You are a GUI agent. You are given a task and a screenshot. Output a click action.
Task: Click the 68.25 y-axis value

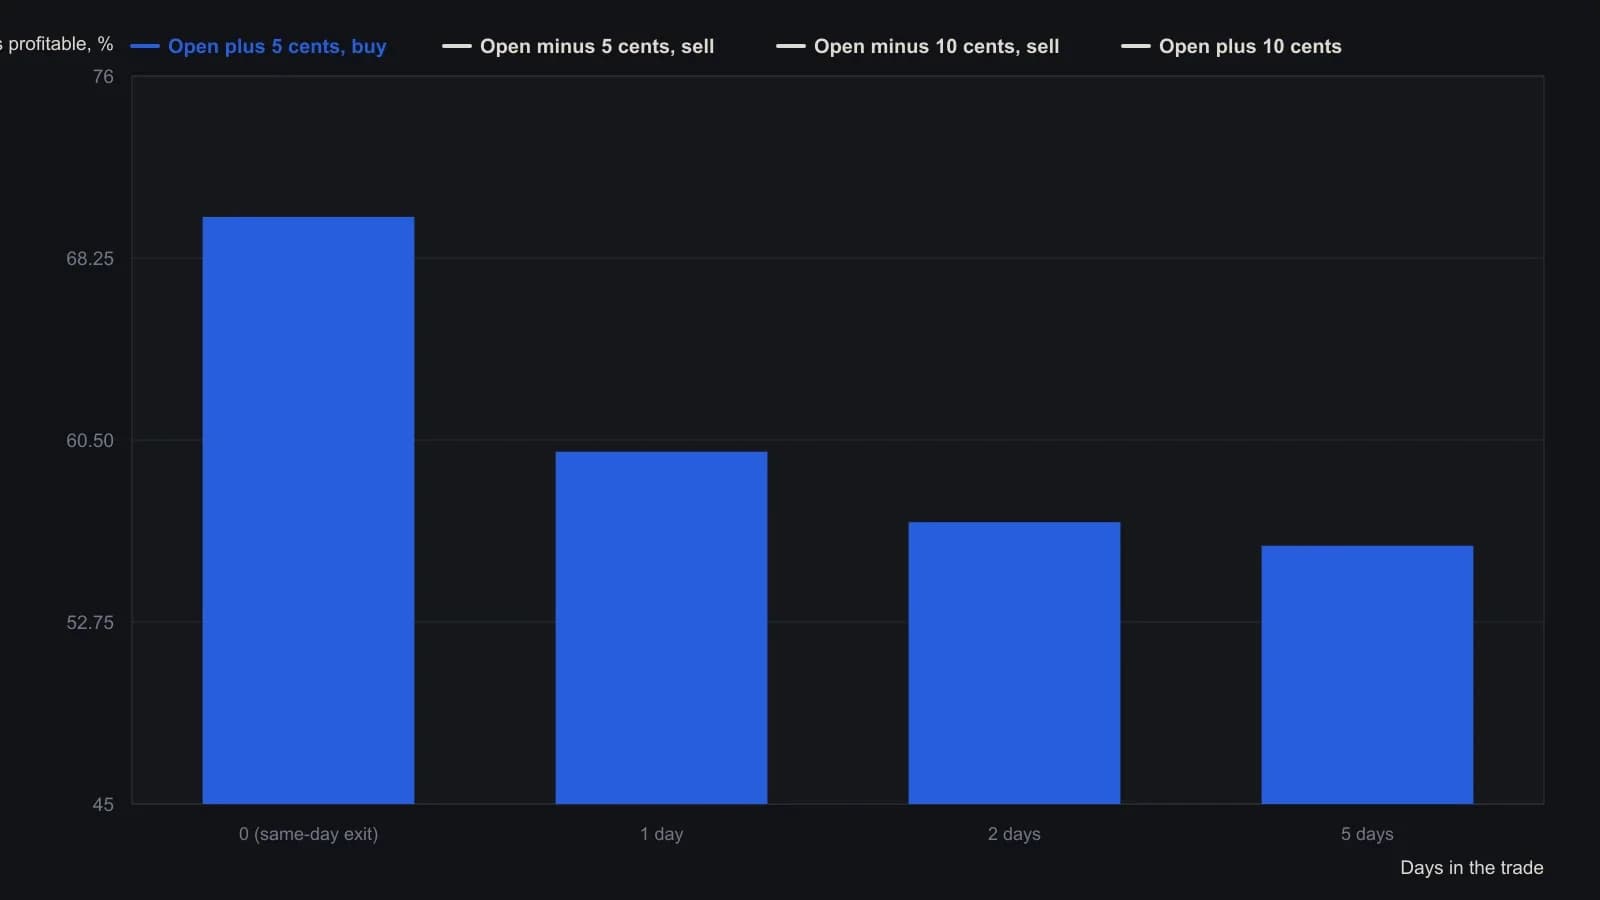point(90,259)
